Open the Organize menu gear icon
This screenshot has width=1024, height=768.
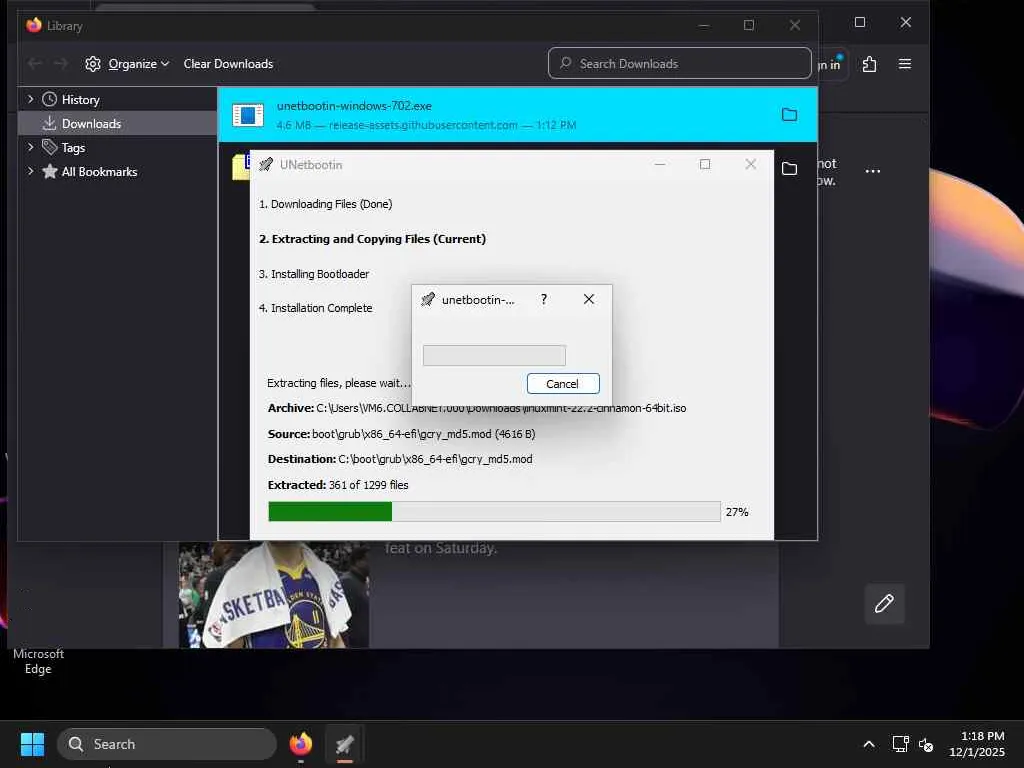pos(93,64)
